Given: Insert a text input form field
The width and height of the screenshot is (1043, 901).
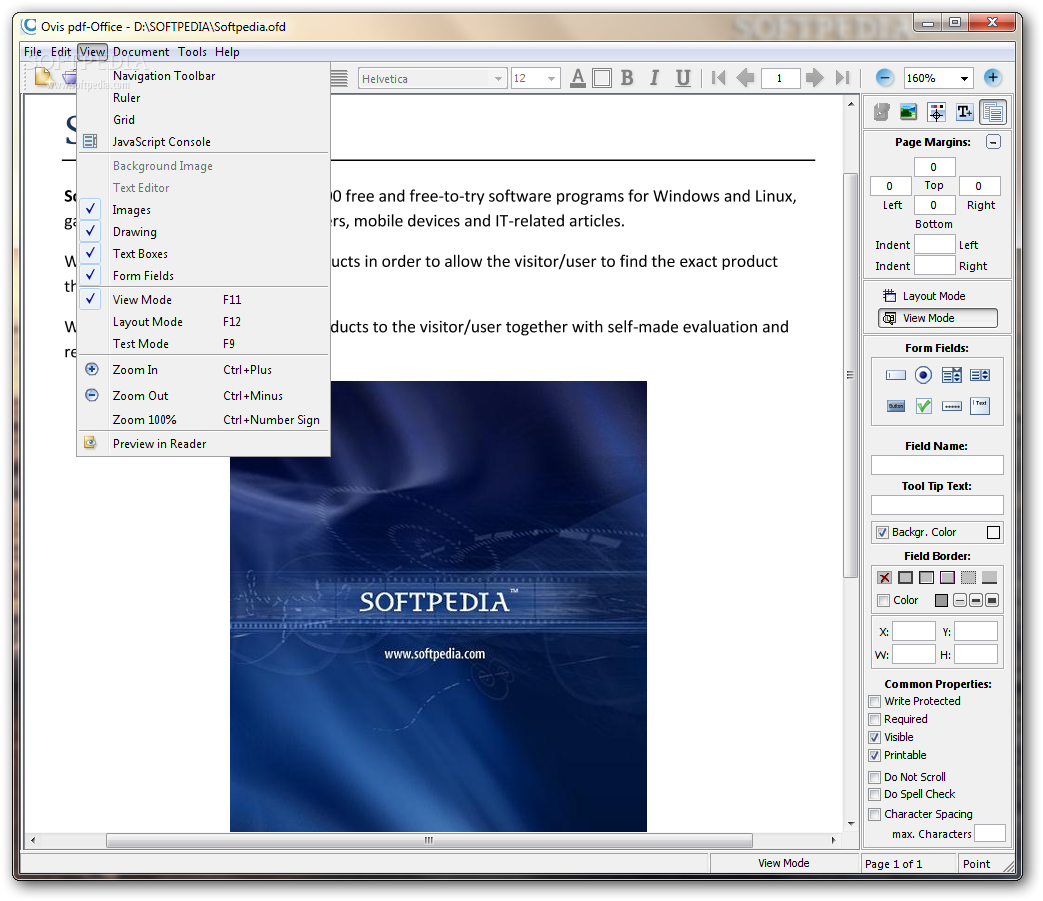Looking at the screenshot, I should [895, 375].
